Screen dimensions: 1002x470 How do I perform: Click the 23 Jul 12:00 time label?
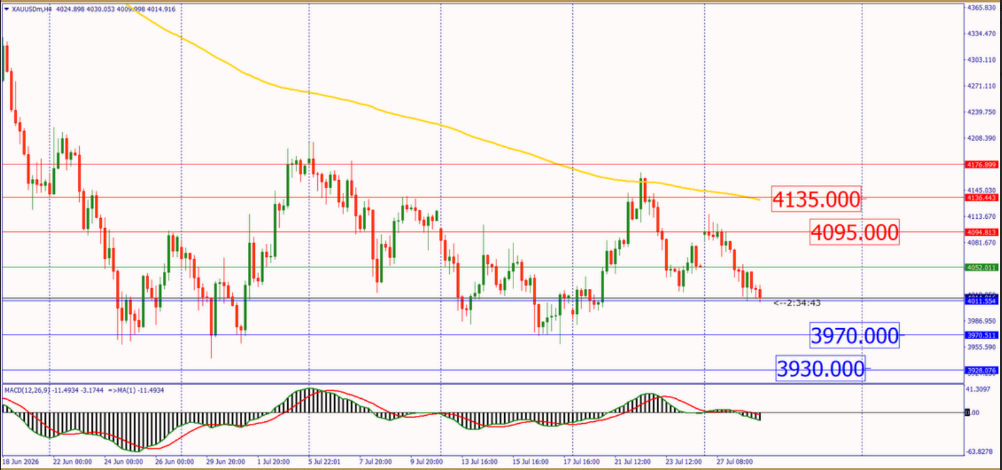click(x=685, y=461)
